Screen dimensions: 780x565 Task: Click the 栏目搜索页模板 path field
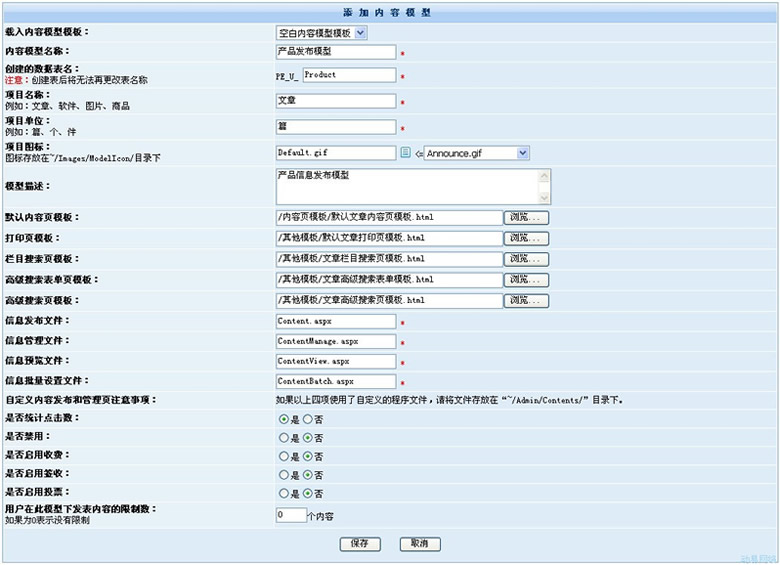coord(390,259)
